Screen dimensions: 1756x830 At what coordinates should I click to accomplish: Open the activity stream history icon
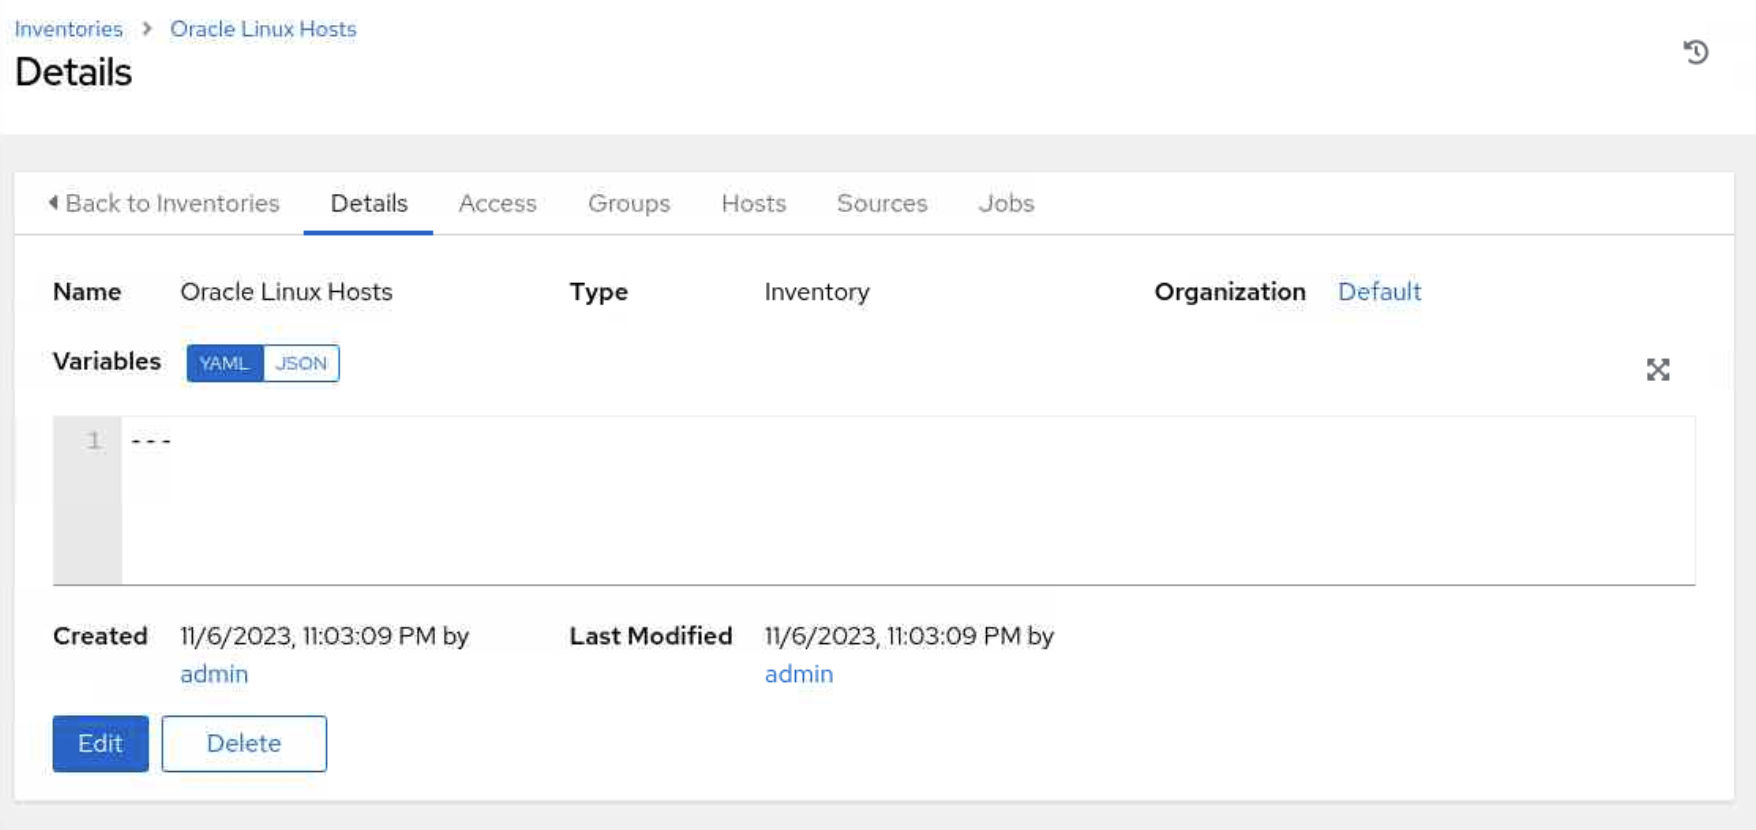(x=1695, y=52)
